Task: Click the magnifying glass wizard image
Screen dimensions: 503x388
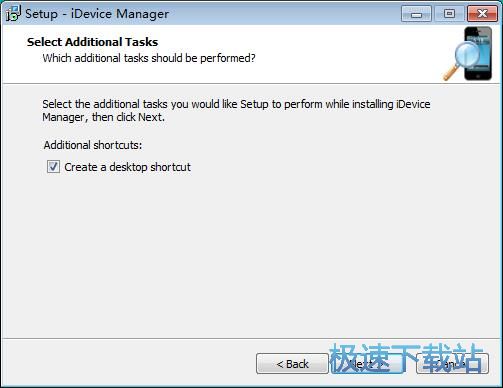Action: pyautogui.click(x=463, y=62)
